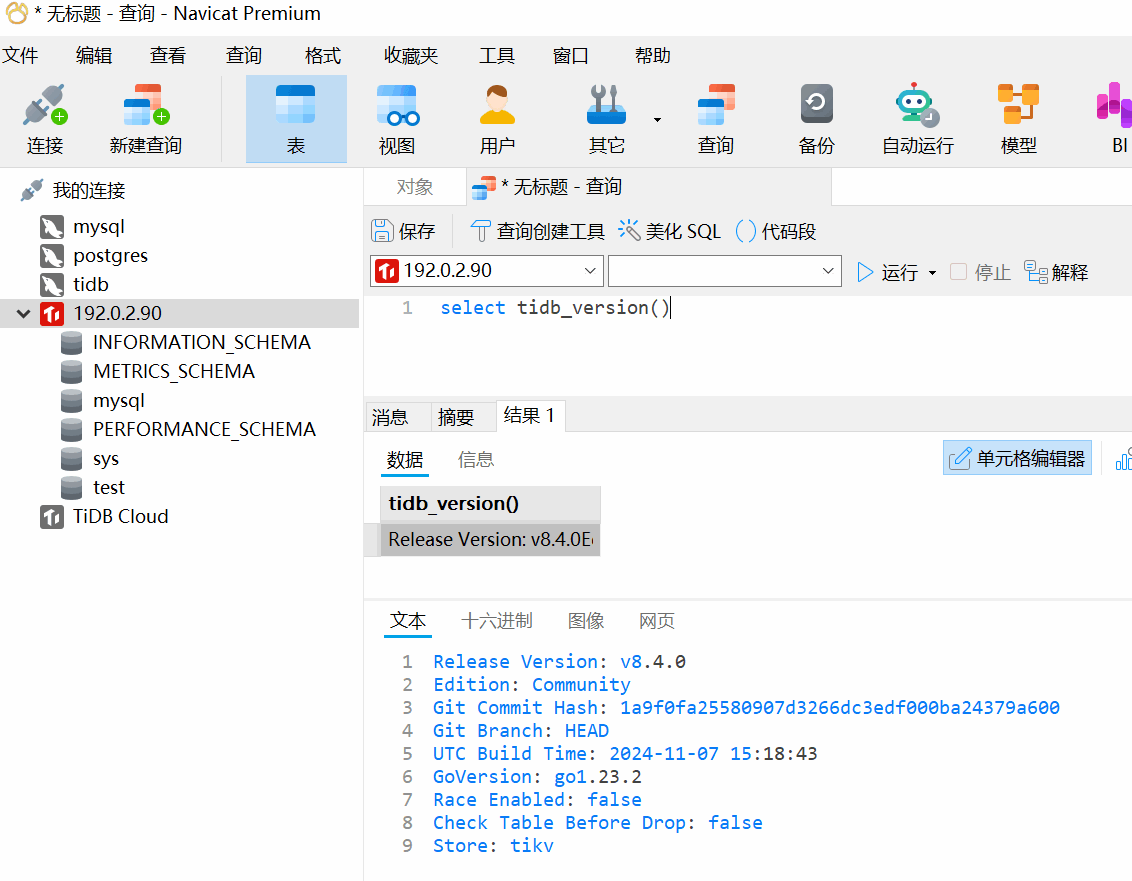Open the File (文件) menu
This screenshot has width=1132, height=881.
tap(20, 56)
